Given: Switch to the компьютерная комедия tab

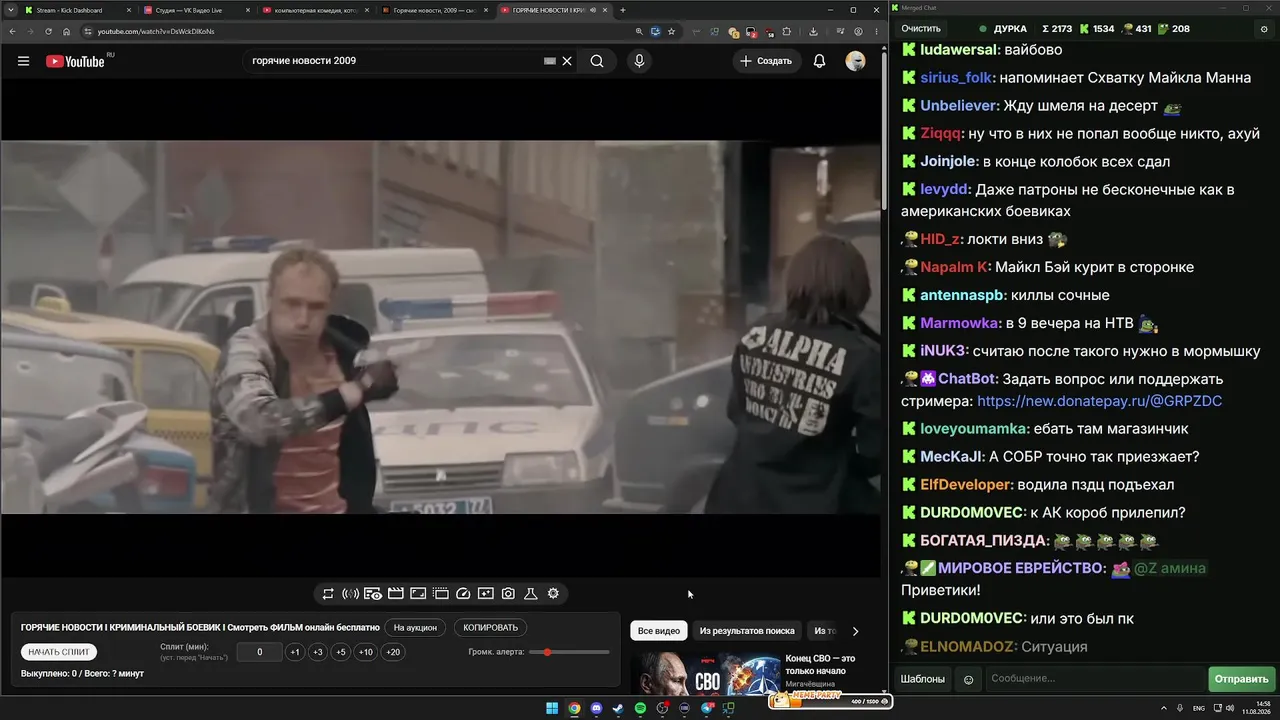Looking at the screenshot, I should click(316, 10).
